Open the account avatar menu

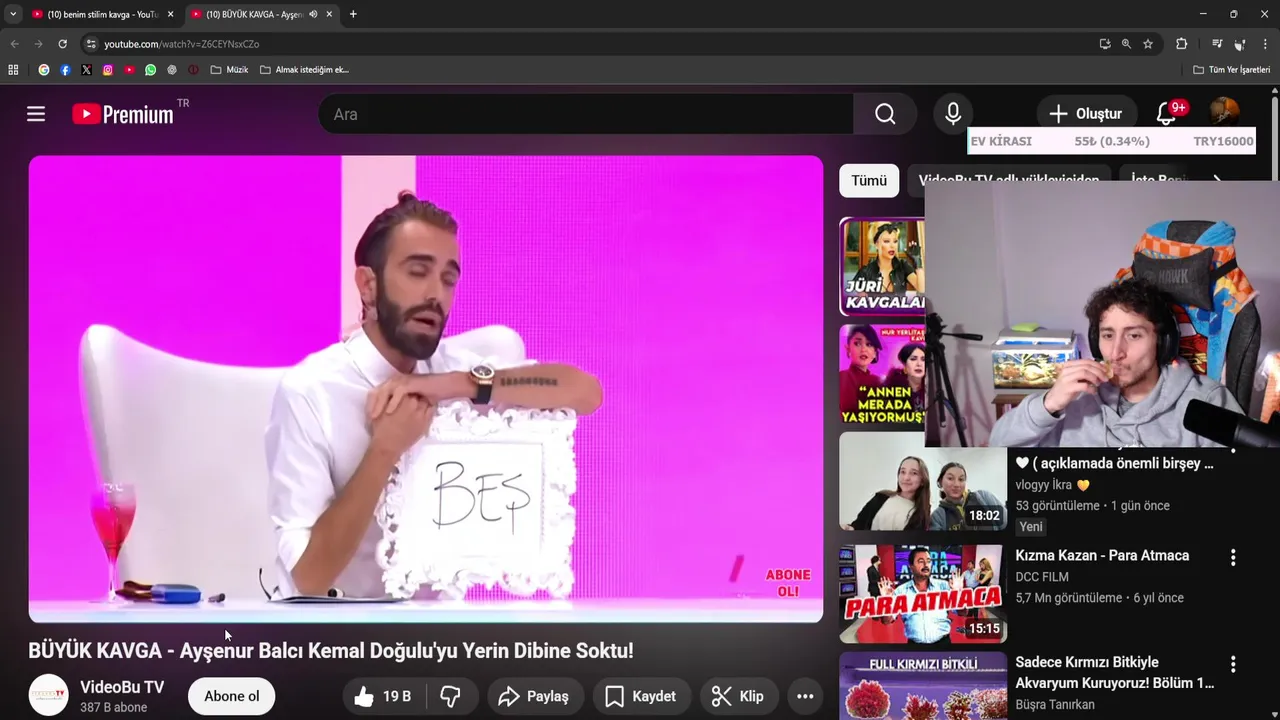coord(1224,113)
